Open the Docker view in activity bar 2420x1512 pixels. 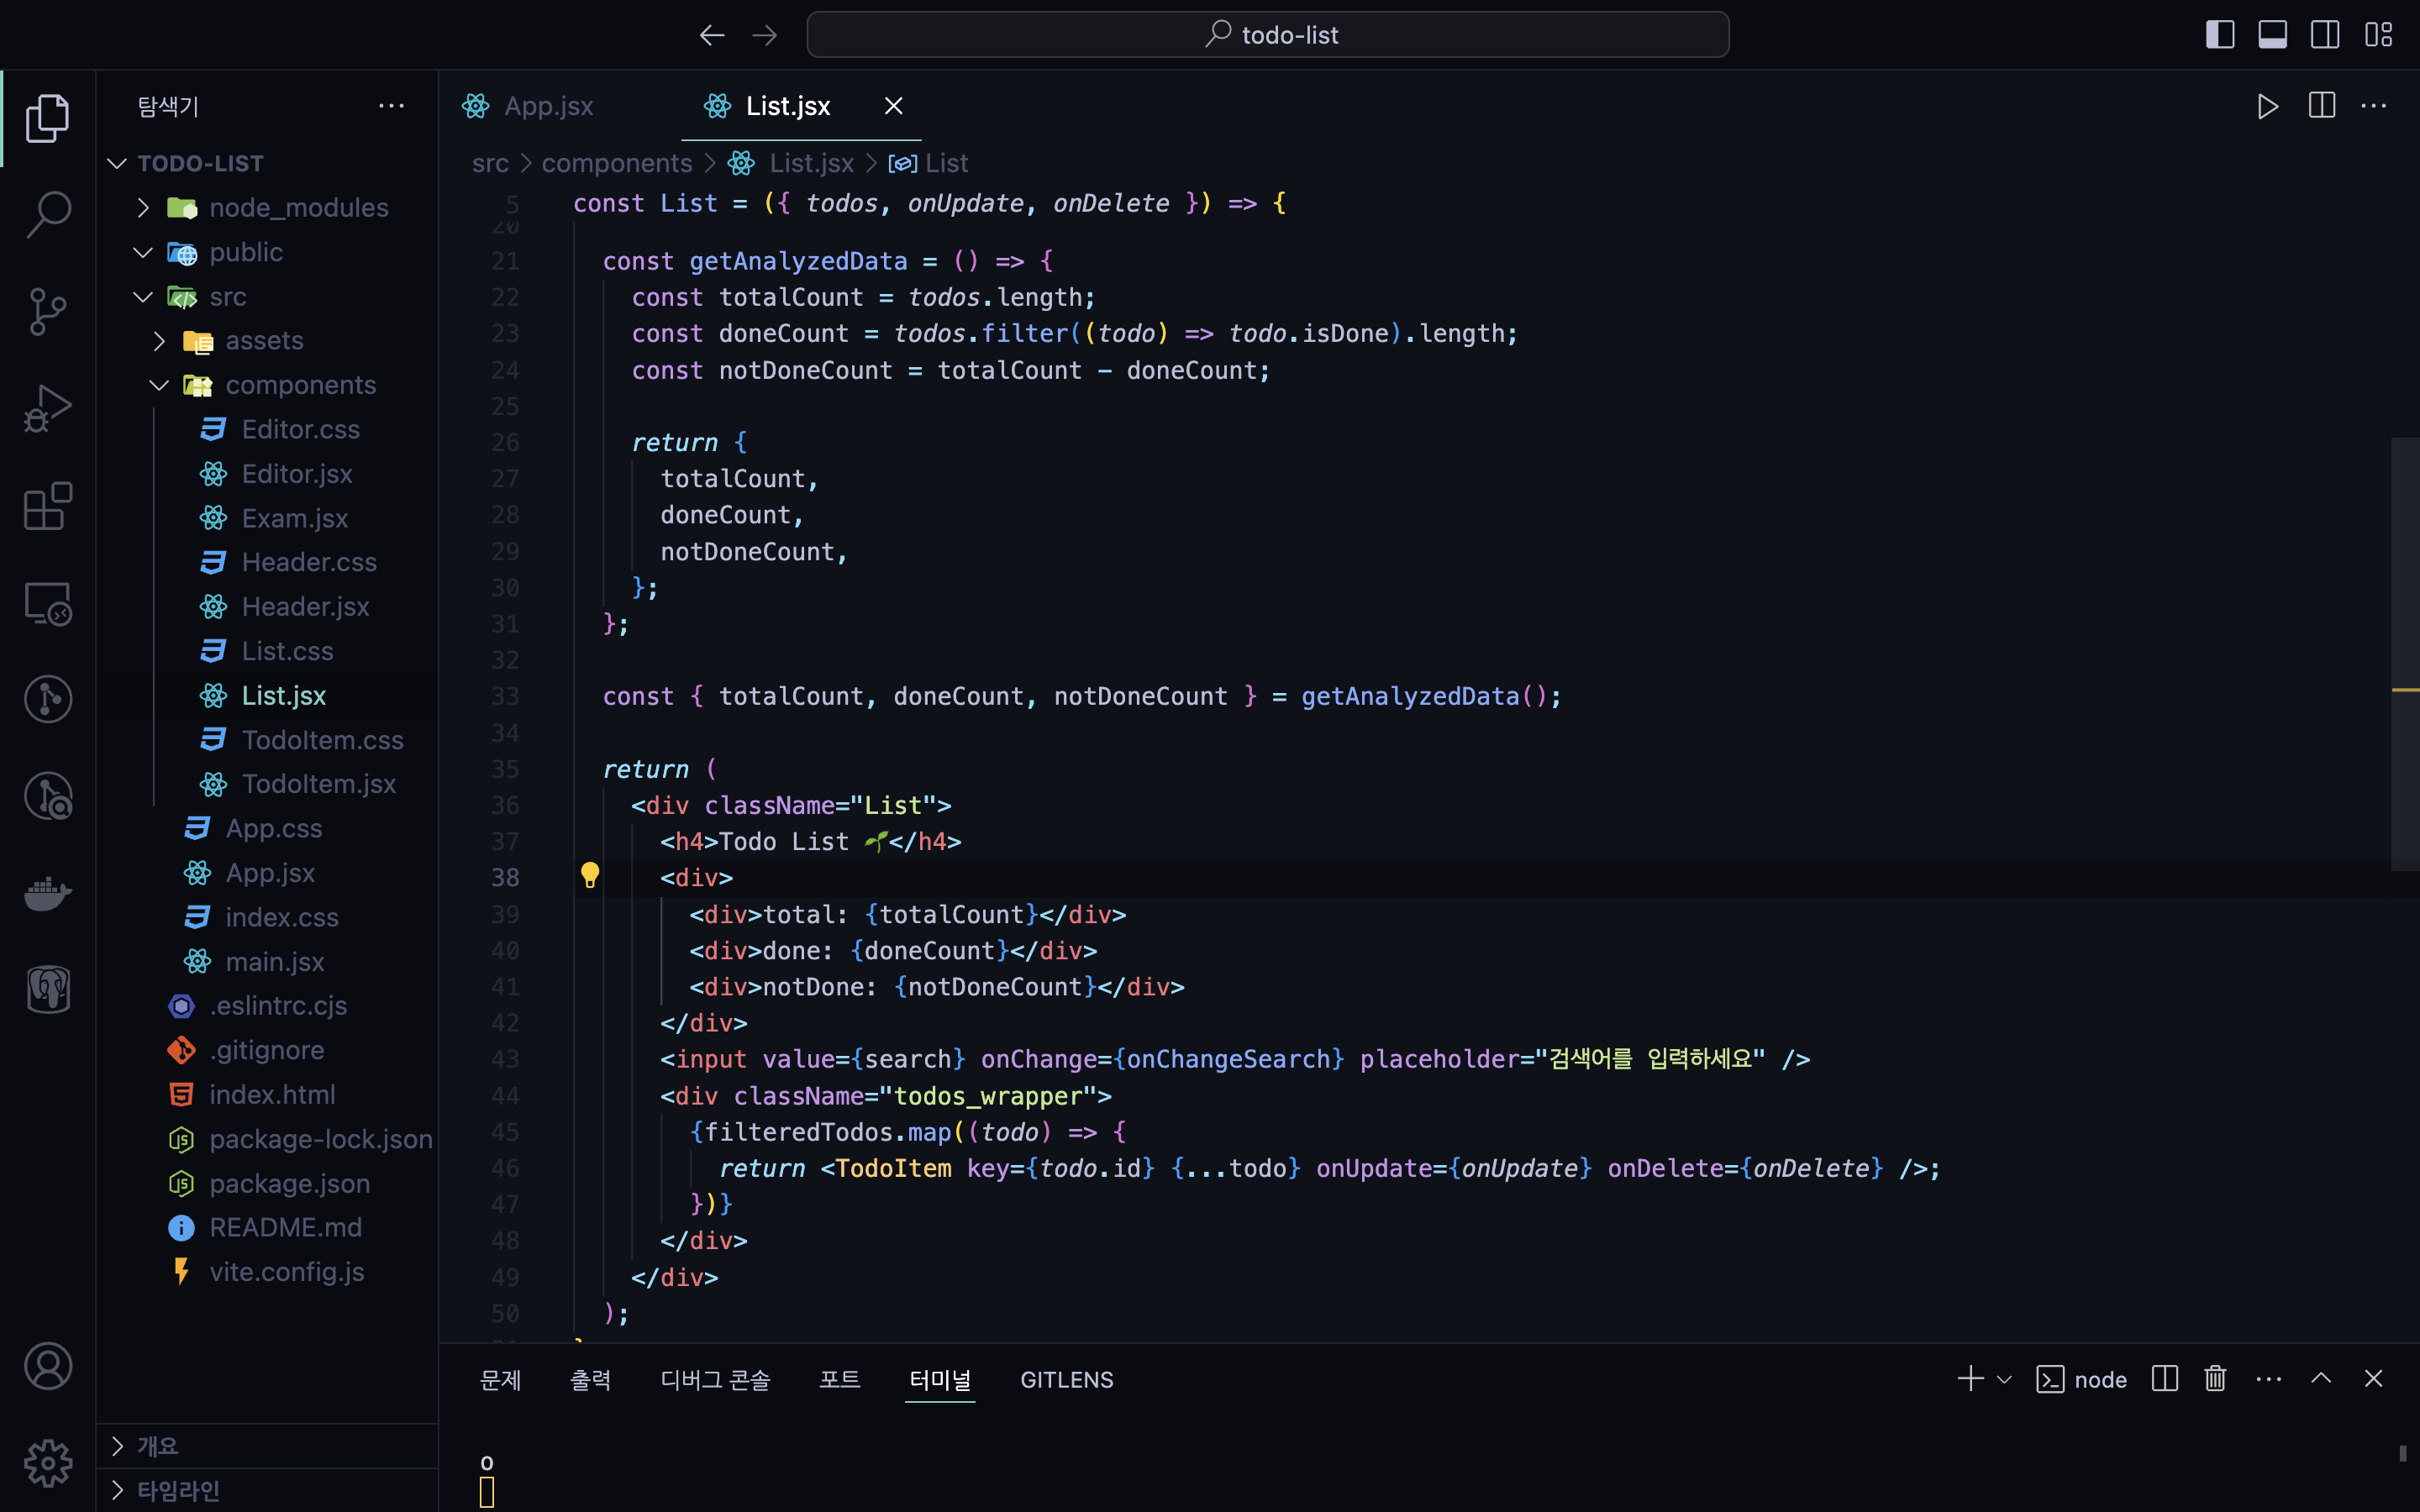(x=48, y=893)
